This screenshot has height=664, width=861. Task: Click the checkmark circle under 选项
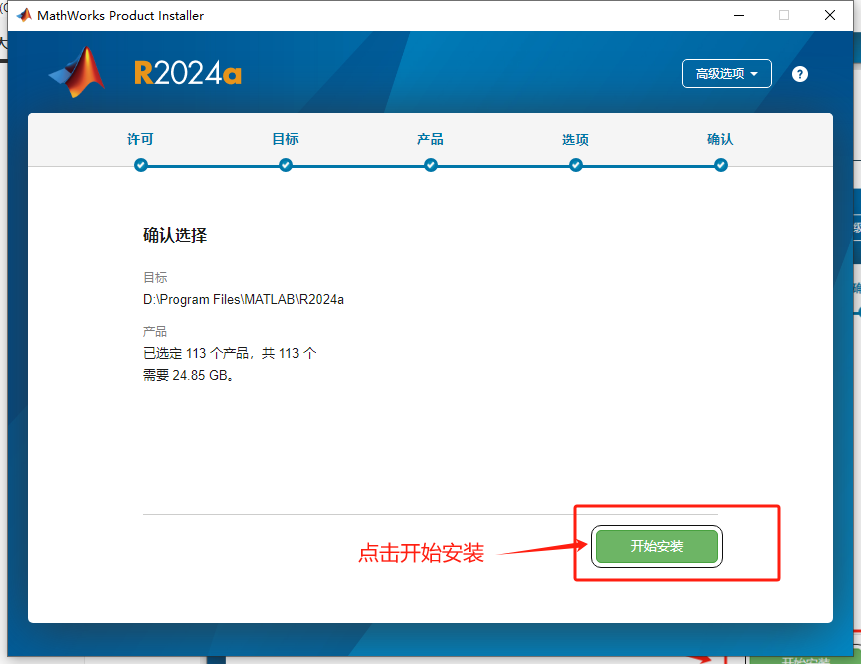point(575,165)
